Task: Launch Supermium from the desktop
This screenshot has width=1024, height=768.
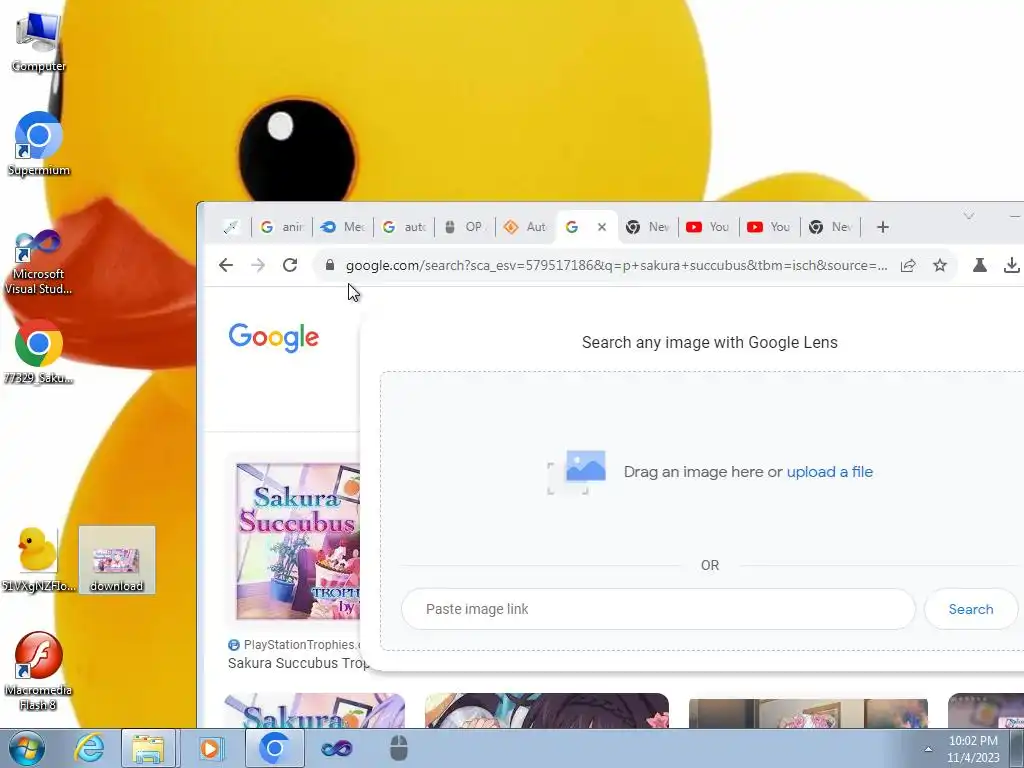Action: (38, 144)
